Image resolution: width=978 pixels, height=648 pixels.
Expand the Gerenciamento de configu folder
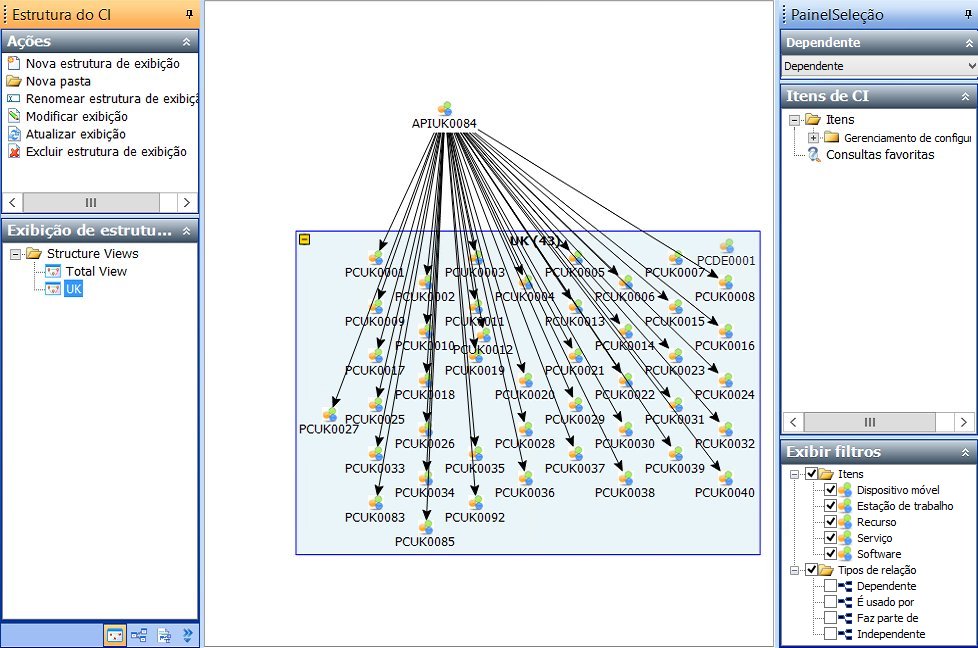(x=813, y=137)
